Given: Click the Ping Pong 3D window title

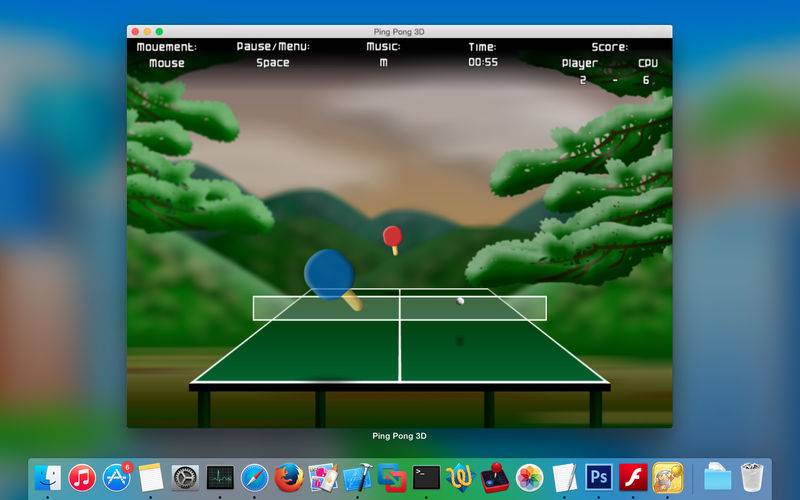Looking at the screenshot, I should click(399, 32).
